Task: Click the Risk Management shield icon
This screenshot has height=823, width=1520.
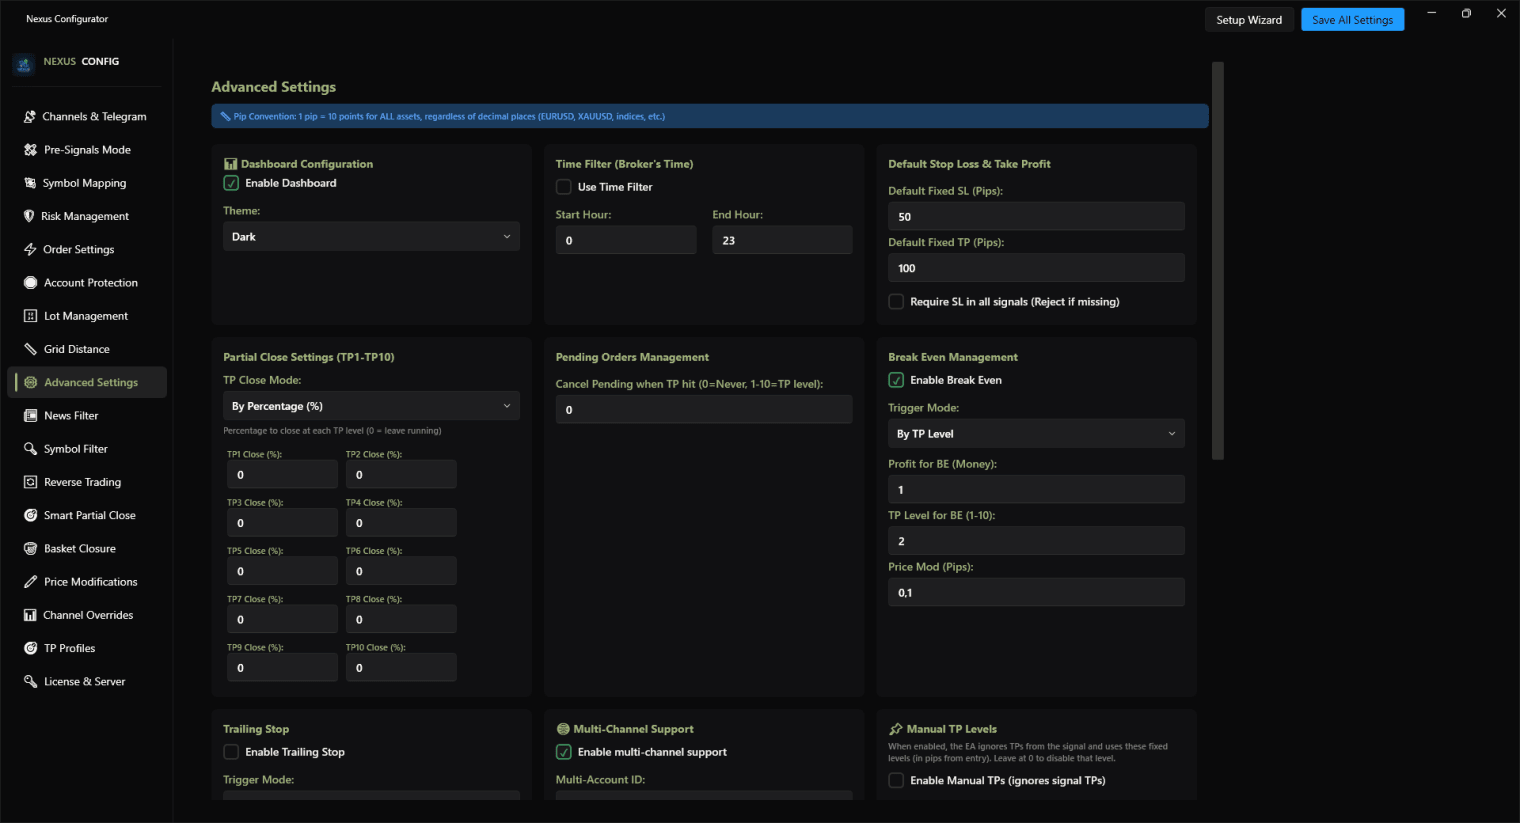Action: coord(29,216)
